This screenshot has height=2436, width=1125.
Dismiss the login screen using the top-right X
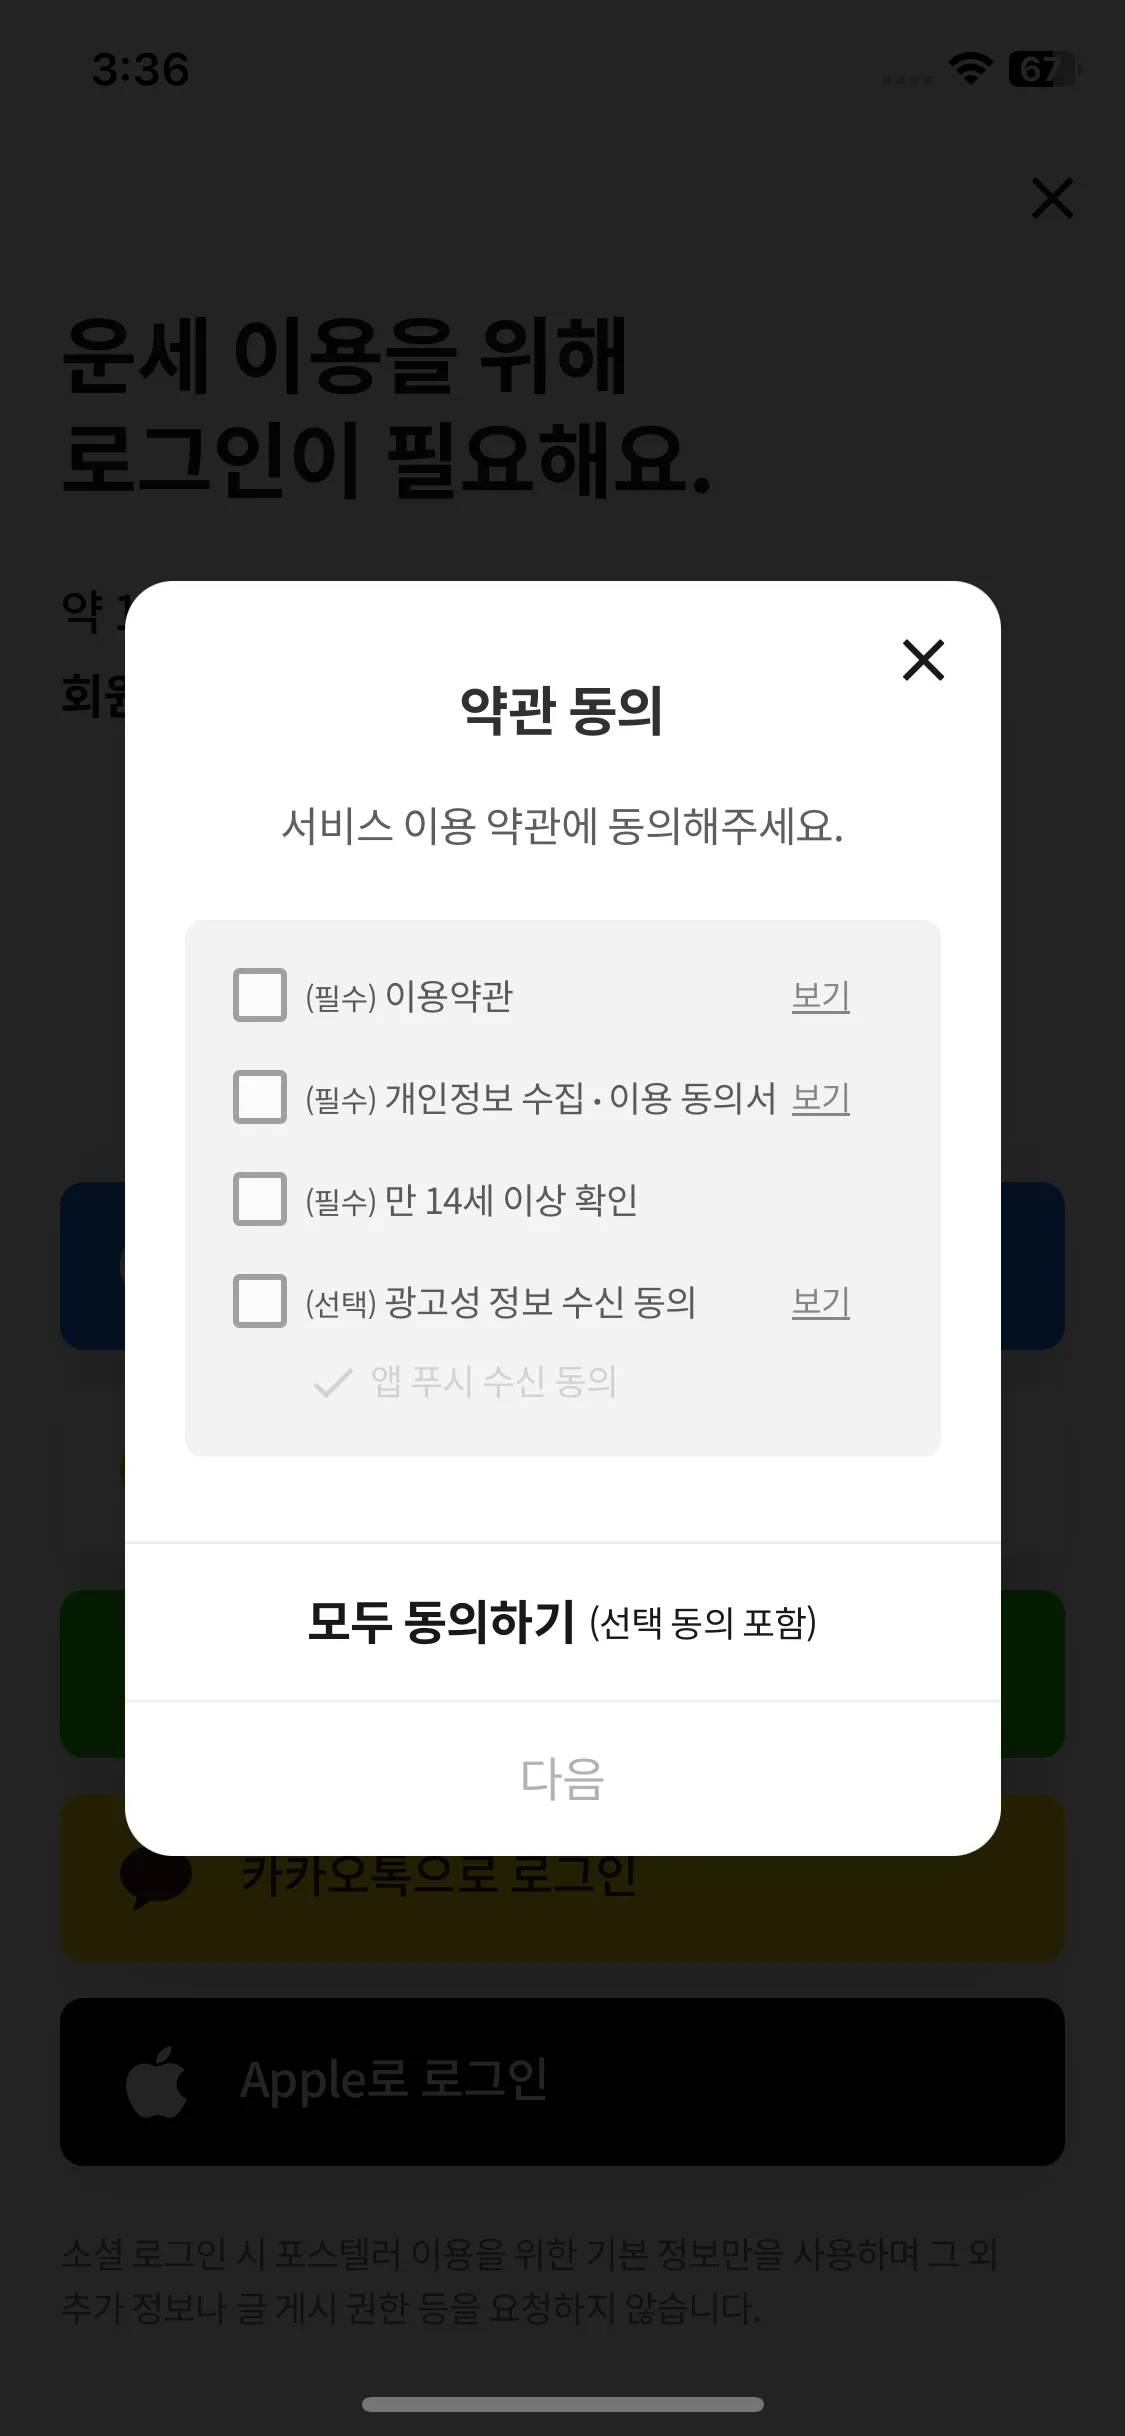(x=1052, y=198)
